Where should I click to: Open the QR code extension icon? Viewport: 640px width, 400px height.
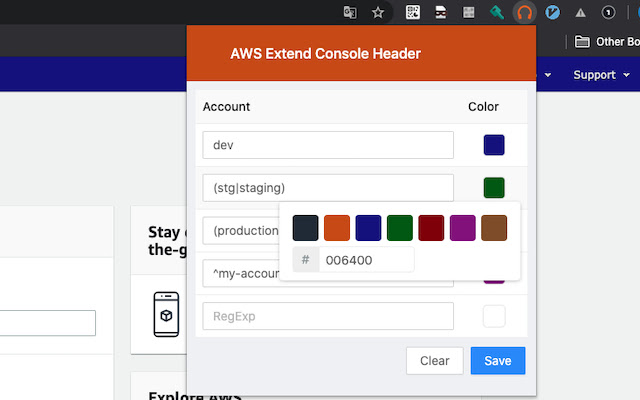click(x=413, y=12)
